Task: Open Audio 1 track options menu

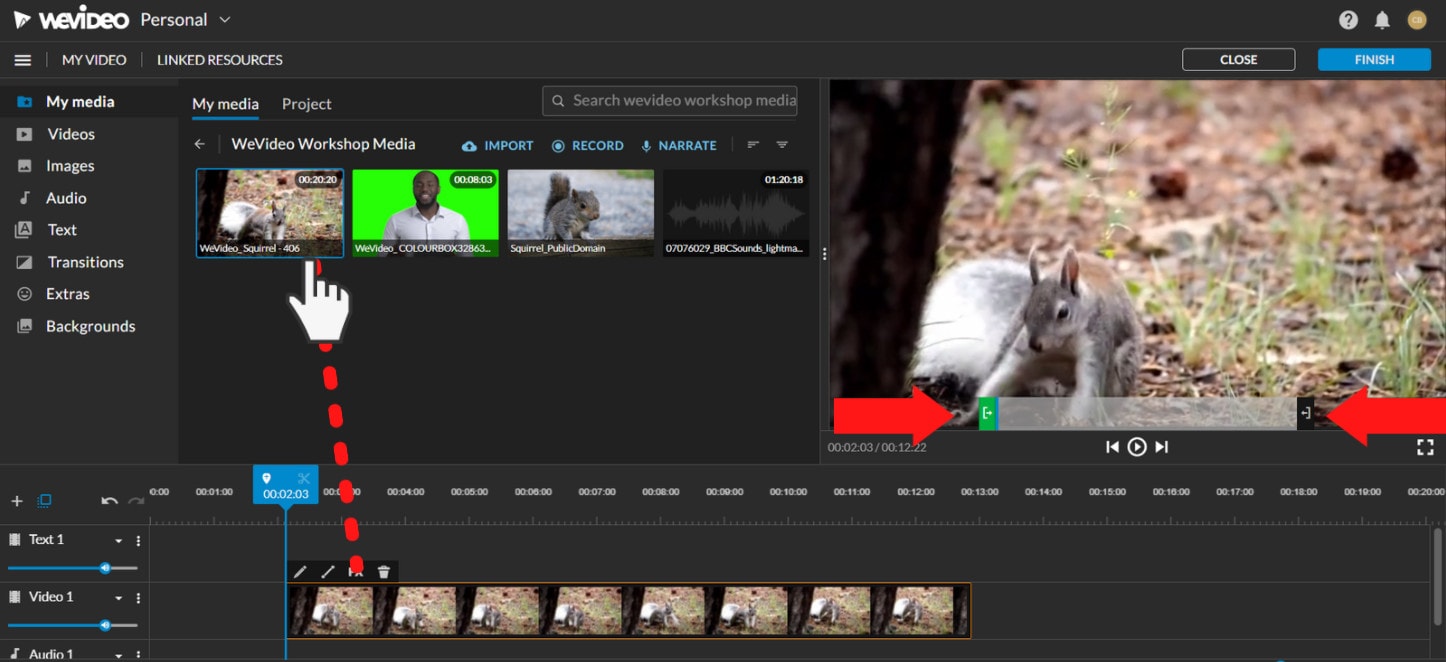Action: pos(138,655)
